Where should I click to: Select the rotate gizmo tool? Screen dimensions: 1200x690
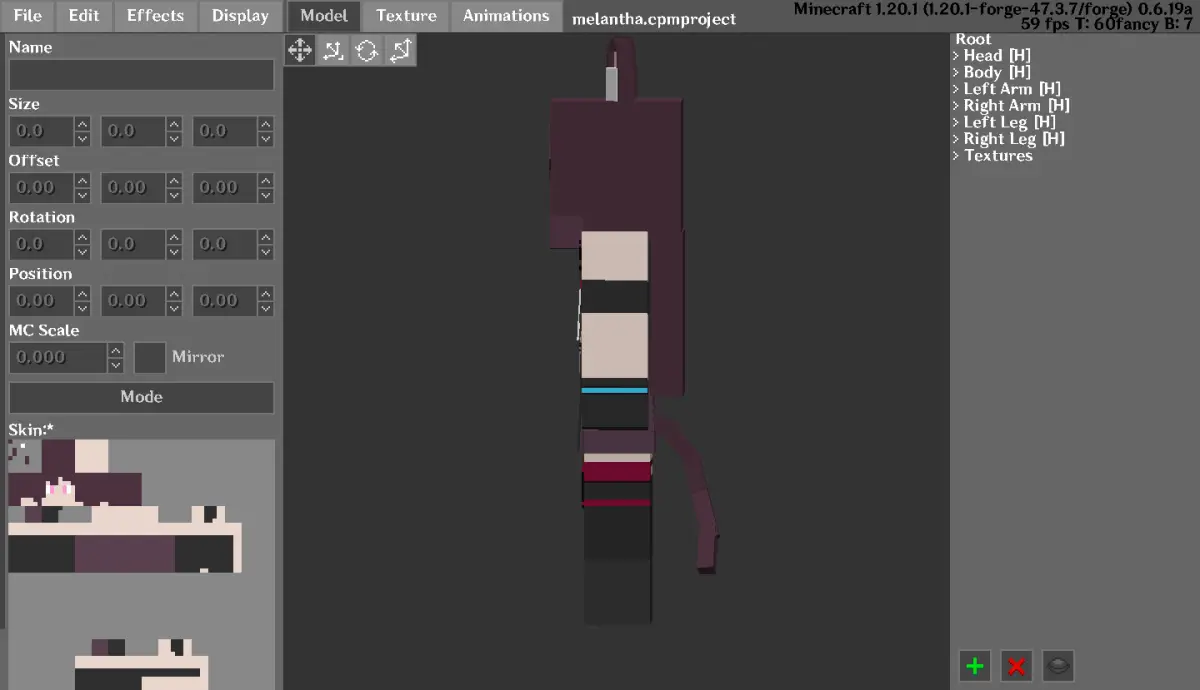367,50
